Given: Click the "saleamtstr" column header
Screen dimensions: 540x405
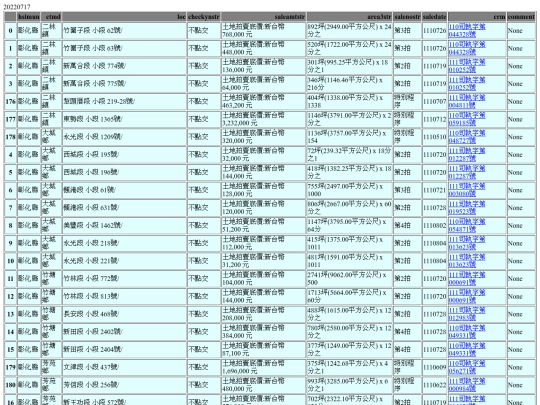Looking at the screenshot, I should click(x=263, y=17).
